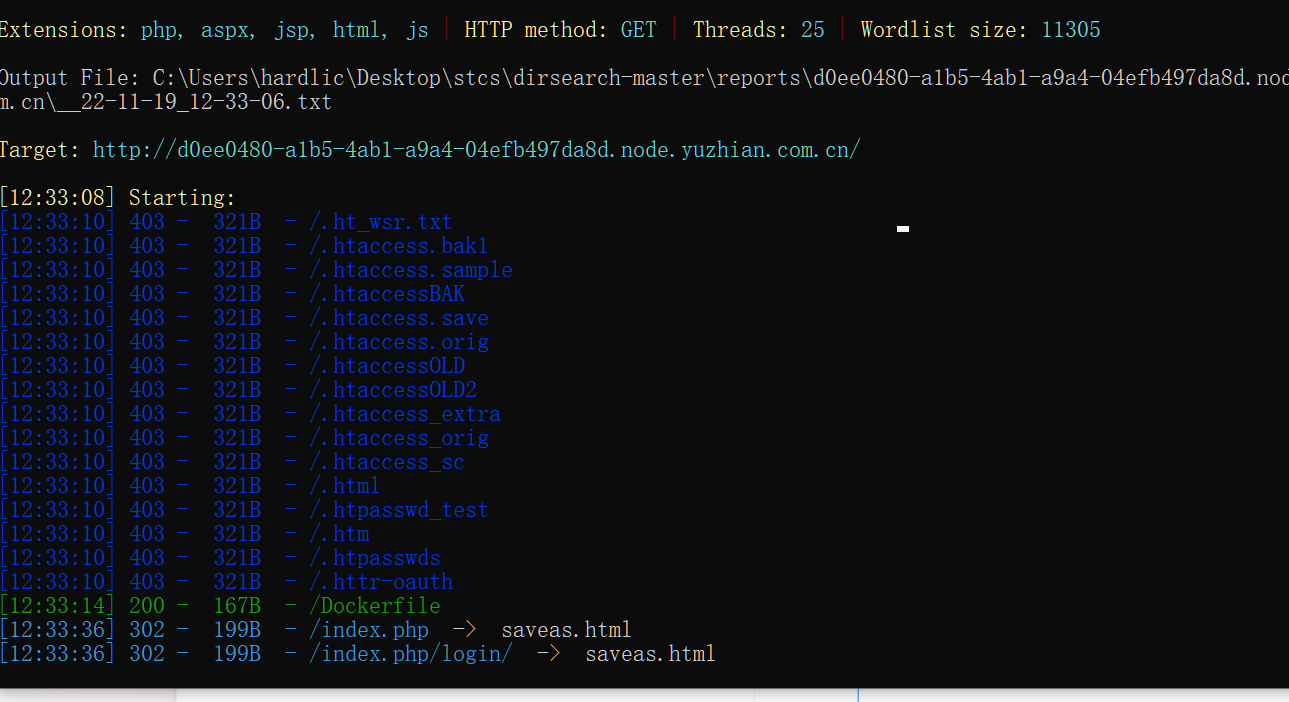Image resolution: width=1289 pixels, height=702 pixels.
Task: Click the white terminal cursor block
Action: (903, 229)
